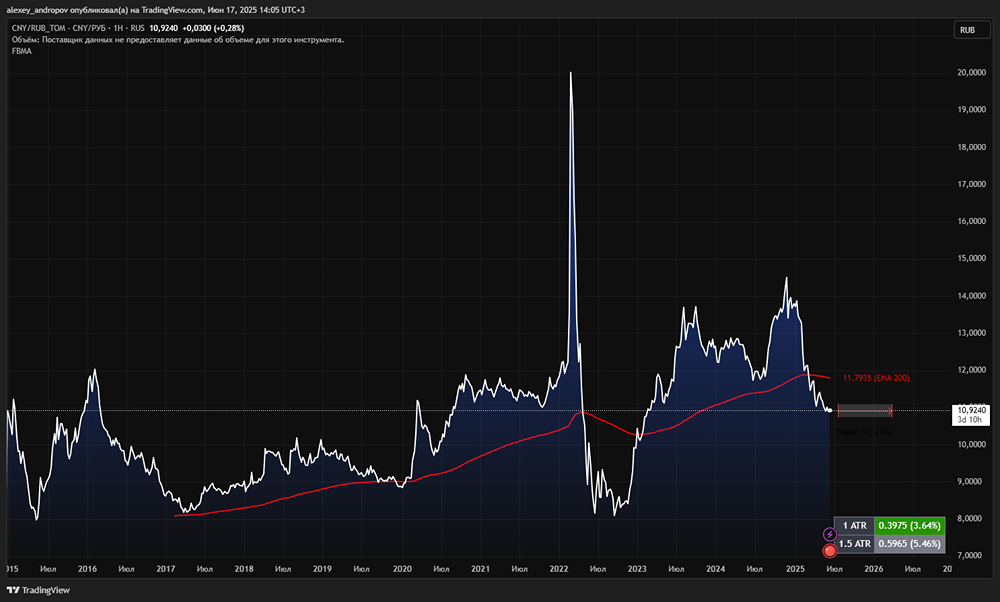This screenshot has width=1000, height=602.
Task: Click the 15,0000 price axis label
Action: click(x=971, y=258)
